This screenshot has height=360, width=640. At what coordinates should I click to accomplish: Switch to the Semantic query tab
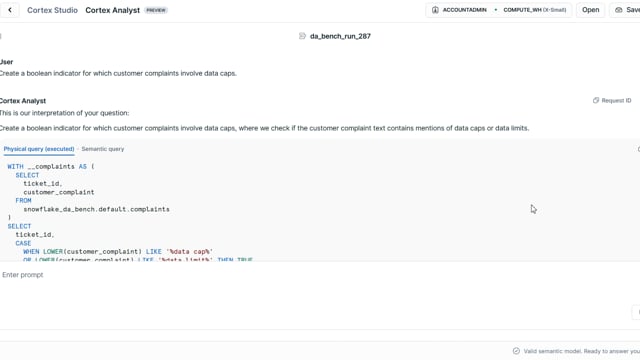click(103, 149)
